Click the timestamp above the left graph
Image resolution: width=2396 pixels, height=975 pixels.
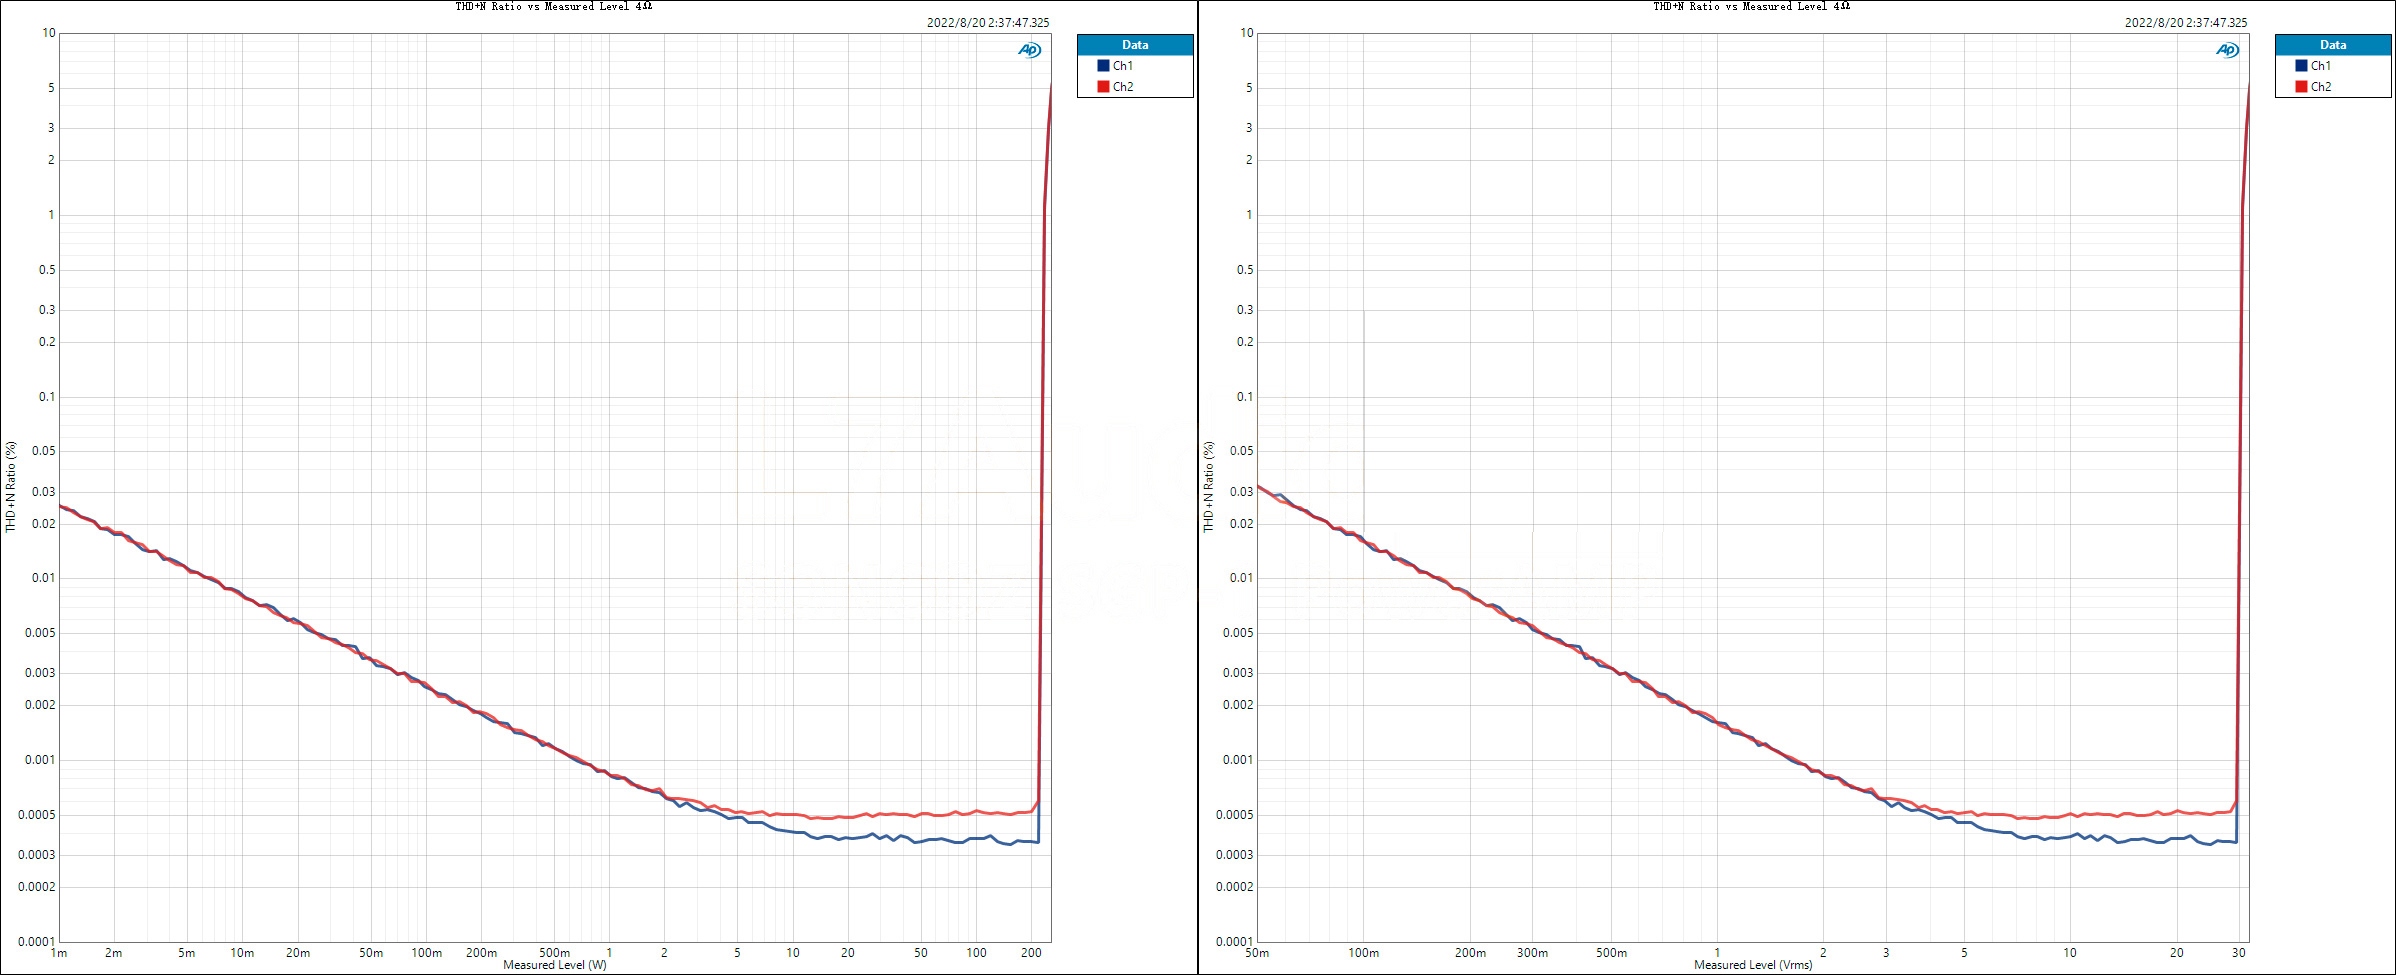click(x=988, y=22)
